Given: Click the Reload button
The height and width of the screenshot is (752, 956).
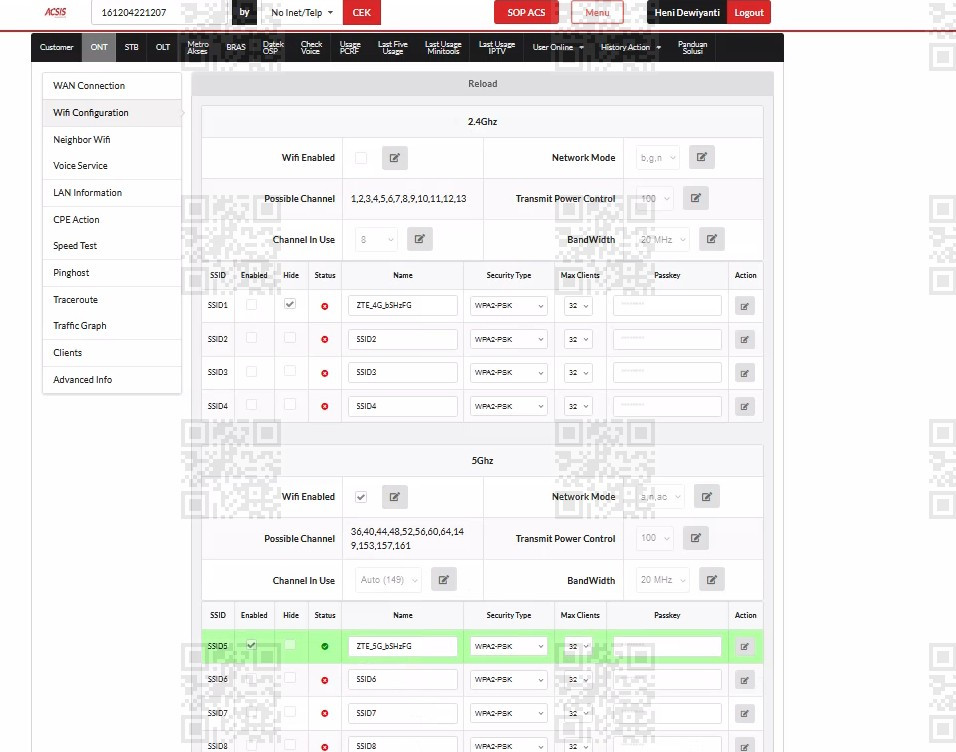Looking at the screenshot, I should [x=482, y=84].
